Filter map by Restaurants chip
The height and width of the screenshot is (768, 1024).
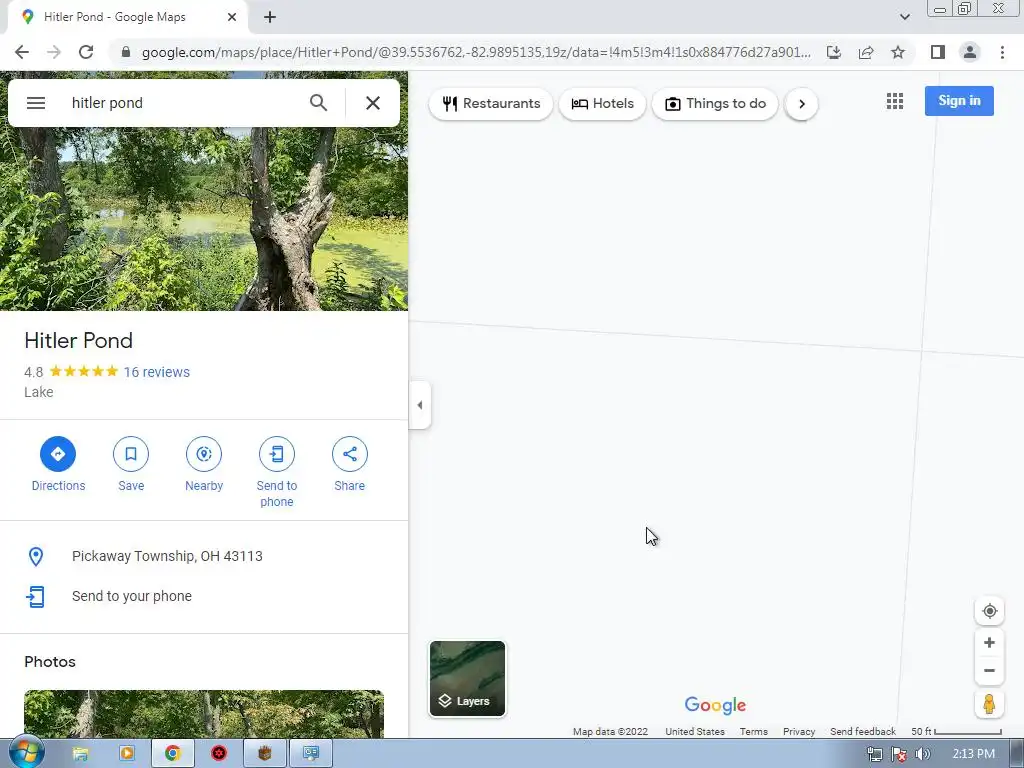point(491,104)
